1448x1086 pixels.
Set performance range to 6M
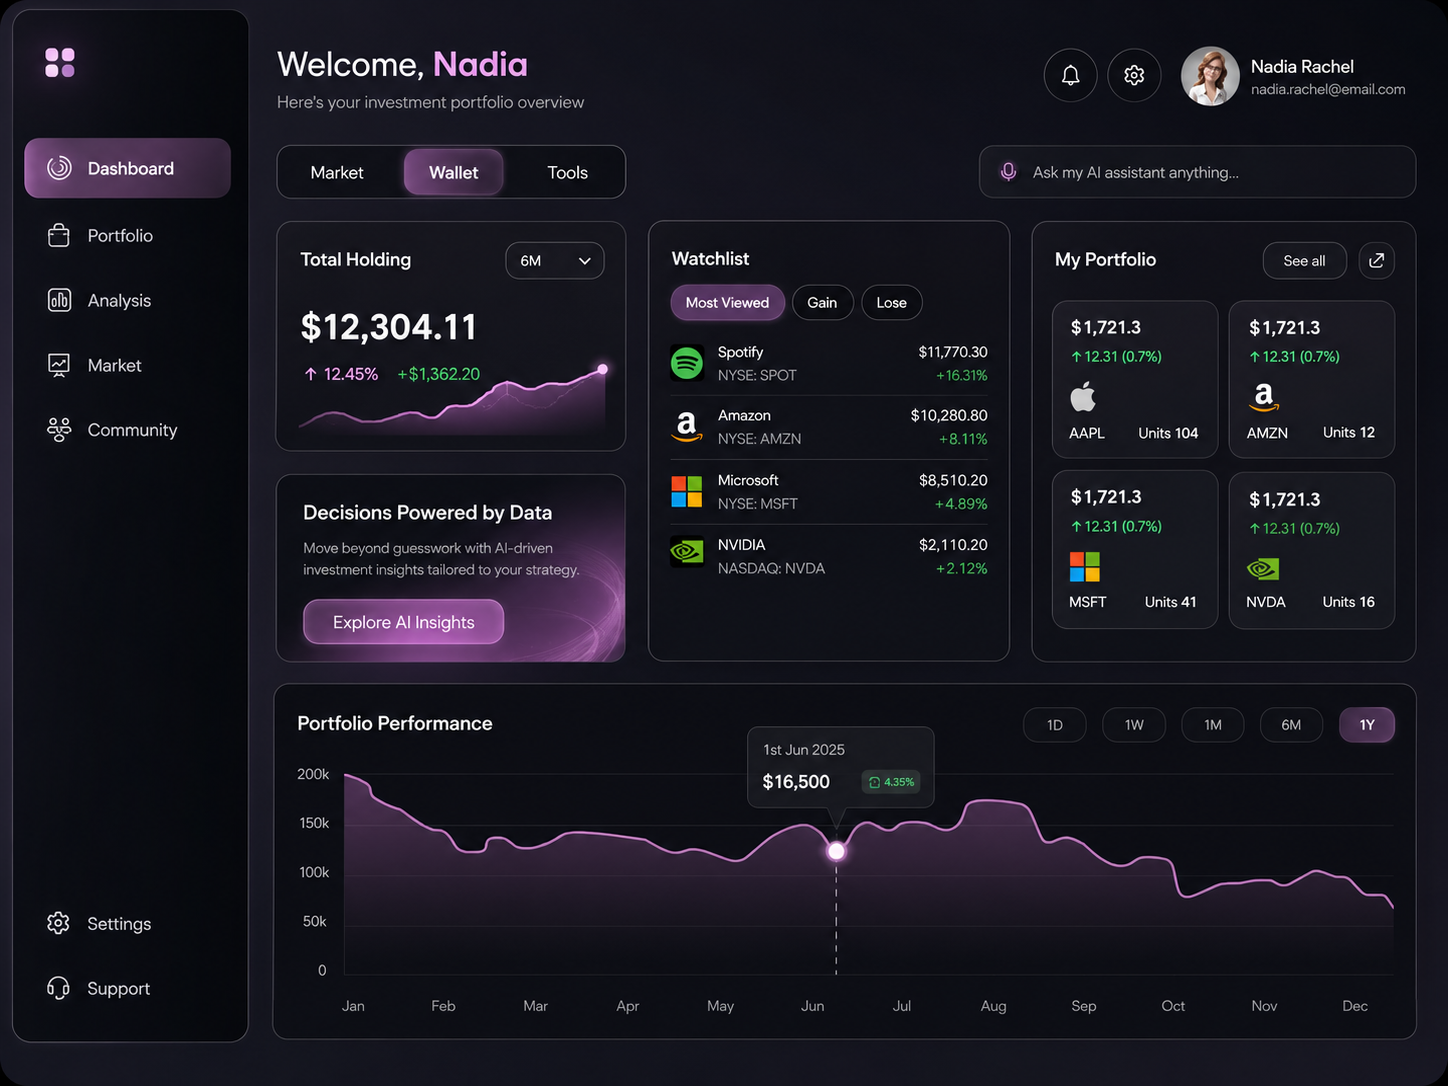(1292, 725)
